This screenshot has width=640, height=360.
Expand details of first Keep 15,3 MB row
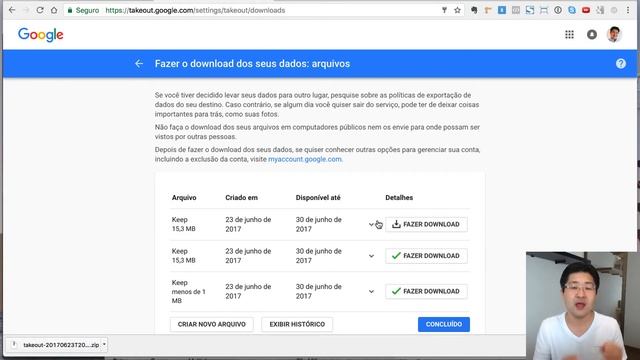[371, 224]
